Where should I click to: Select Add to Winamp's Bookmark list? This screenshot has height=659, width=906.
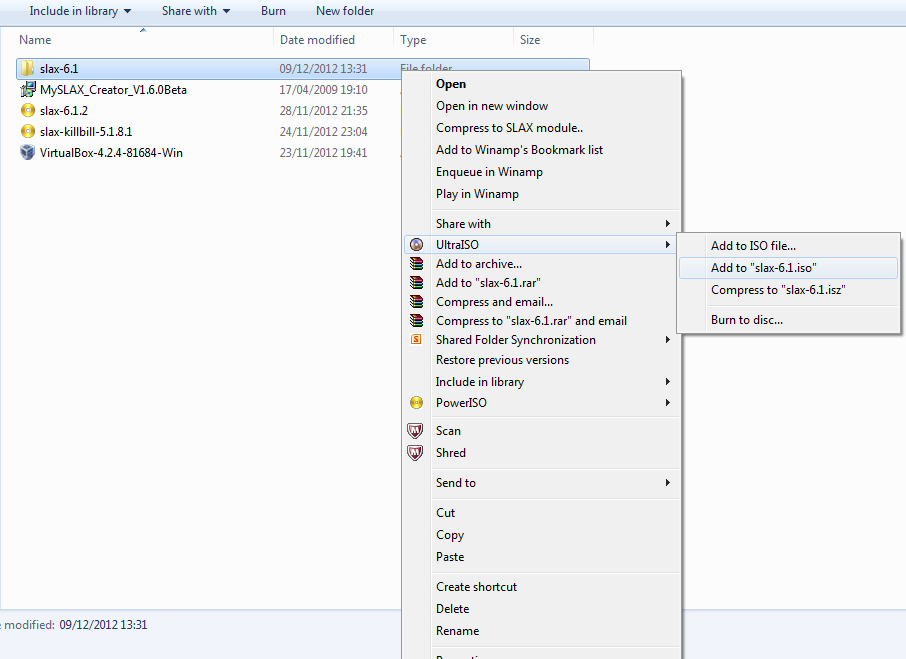tap(519, 150)
